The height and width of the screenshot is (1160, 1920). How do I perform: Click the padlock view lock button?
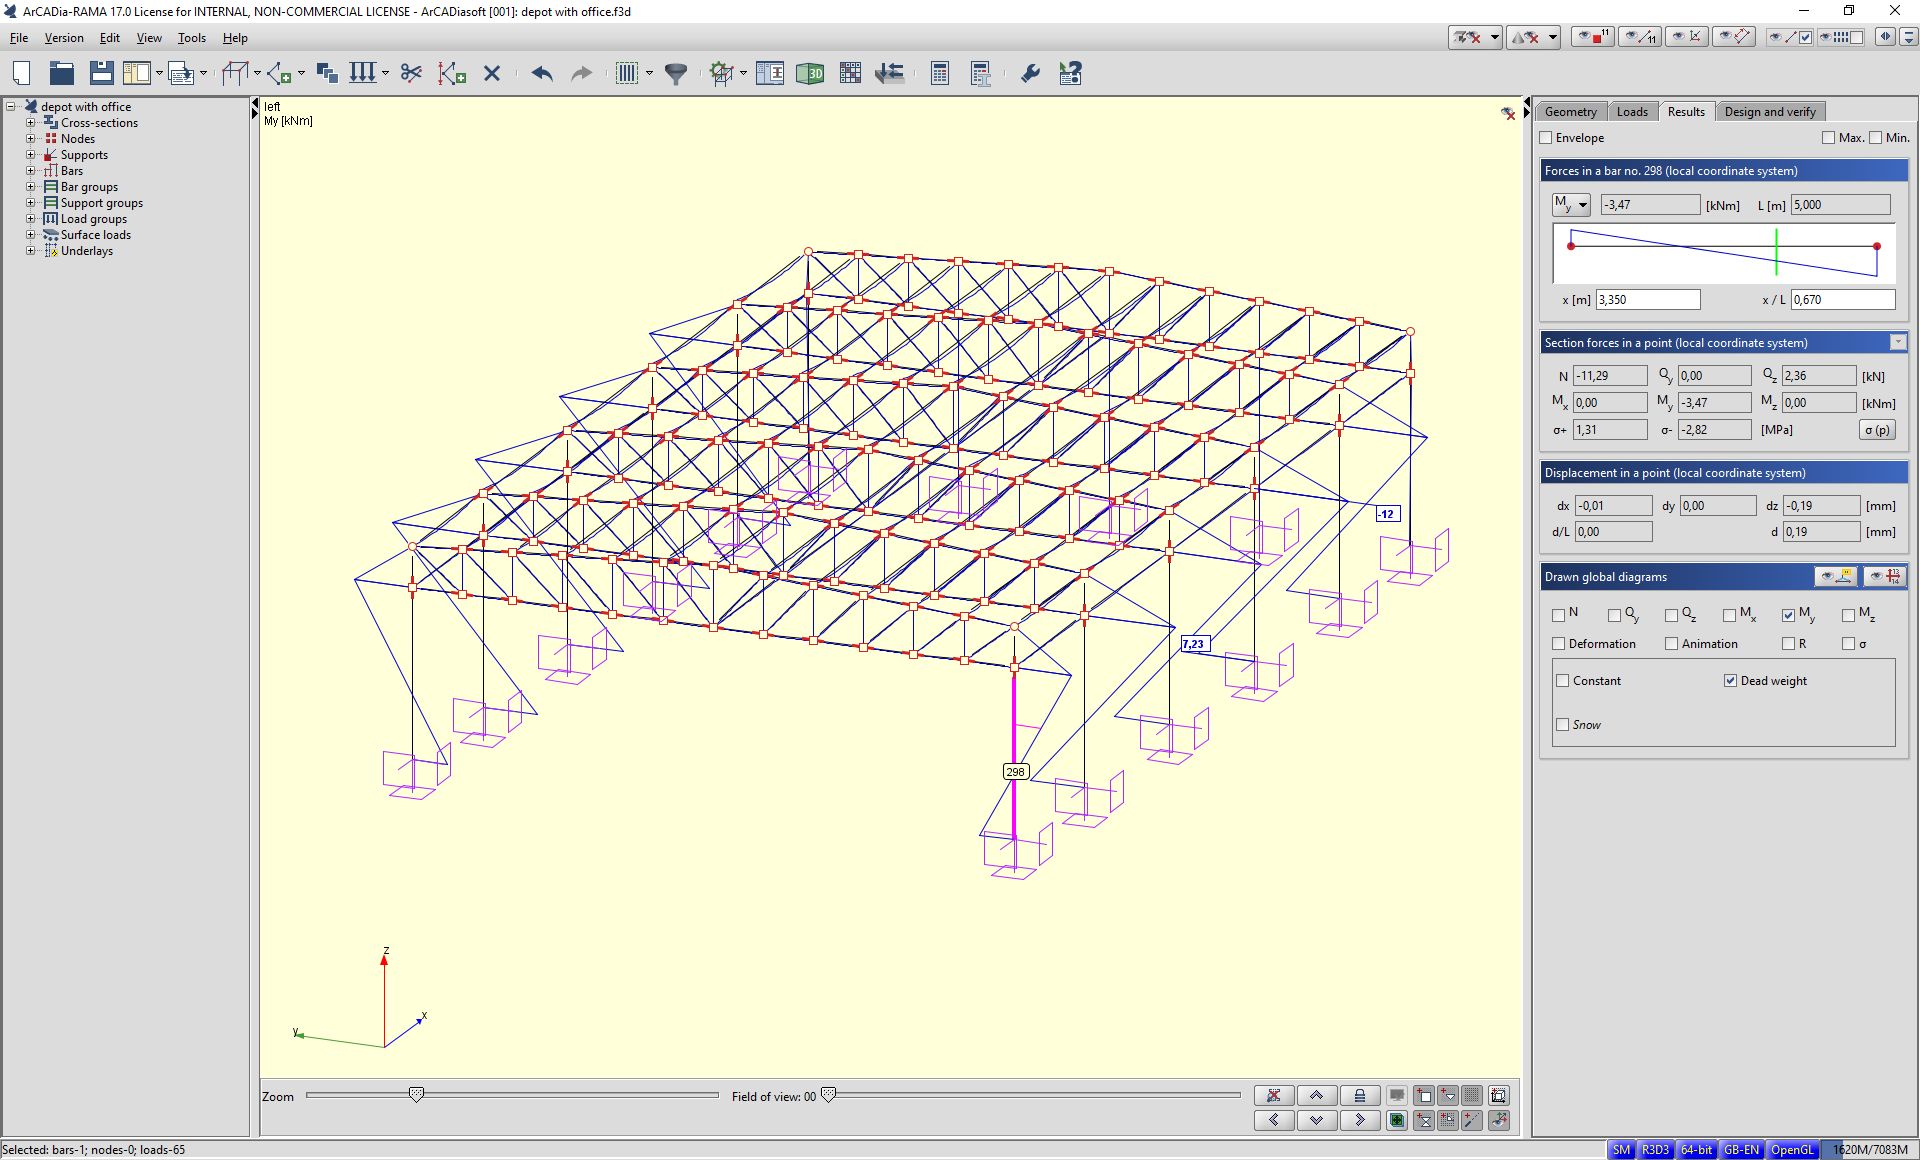[1359, 1095]
